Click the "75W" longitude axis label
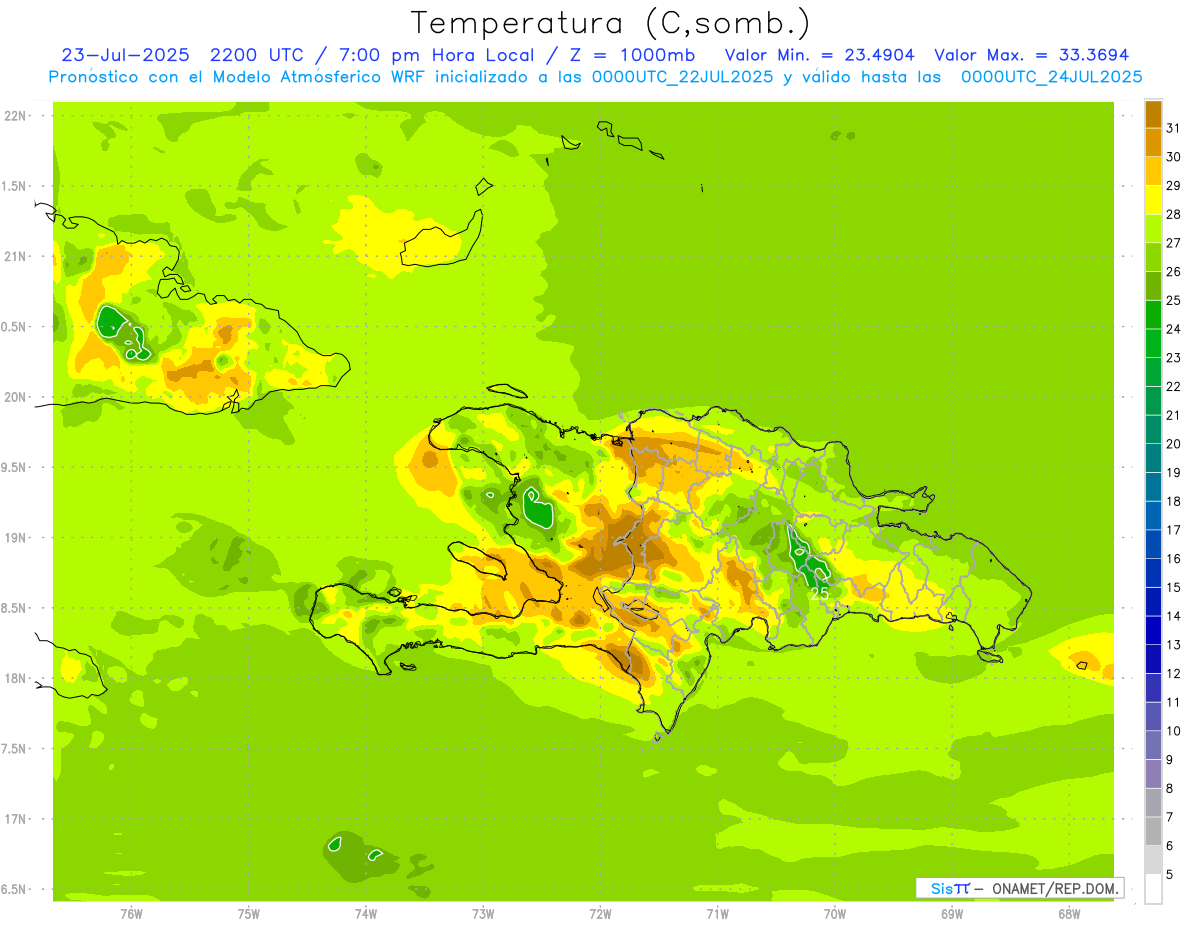 pos(249,913)
